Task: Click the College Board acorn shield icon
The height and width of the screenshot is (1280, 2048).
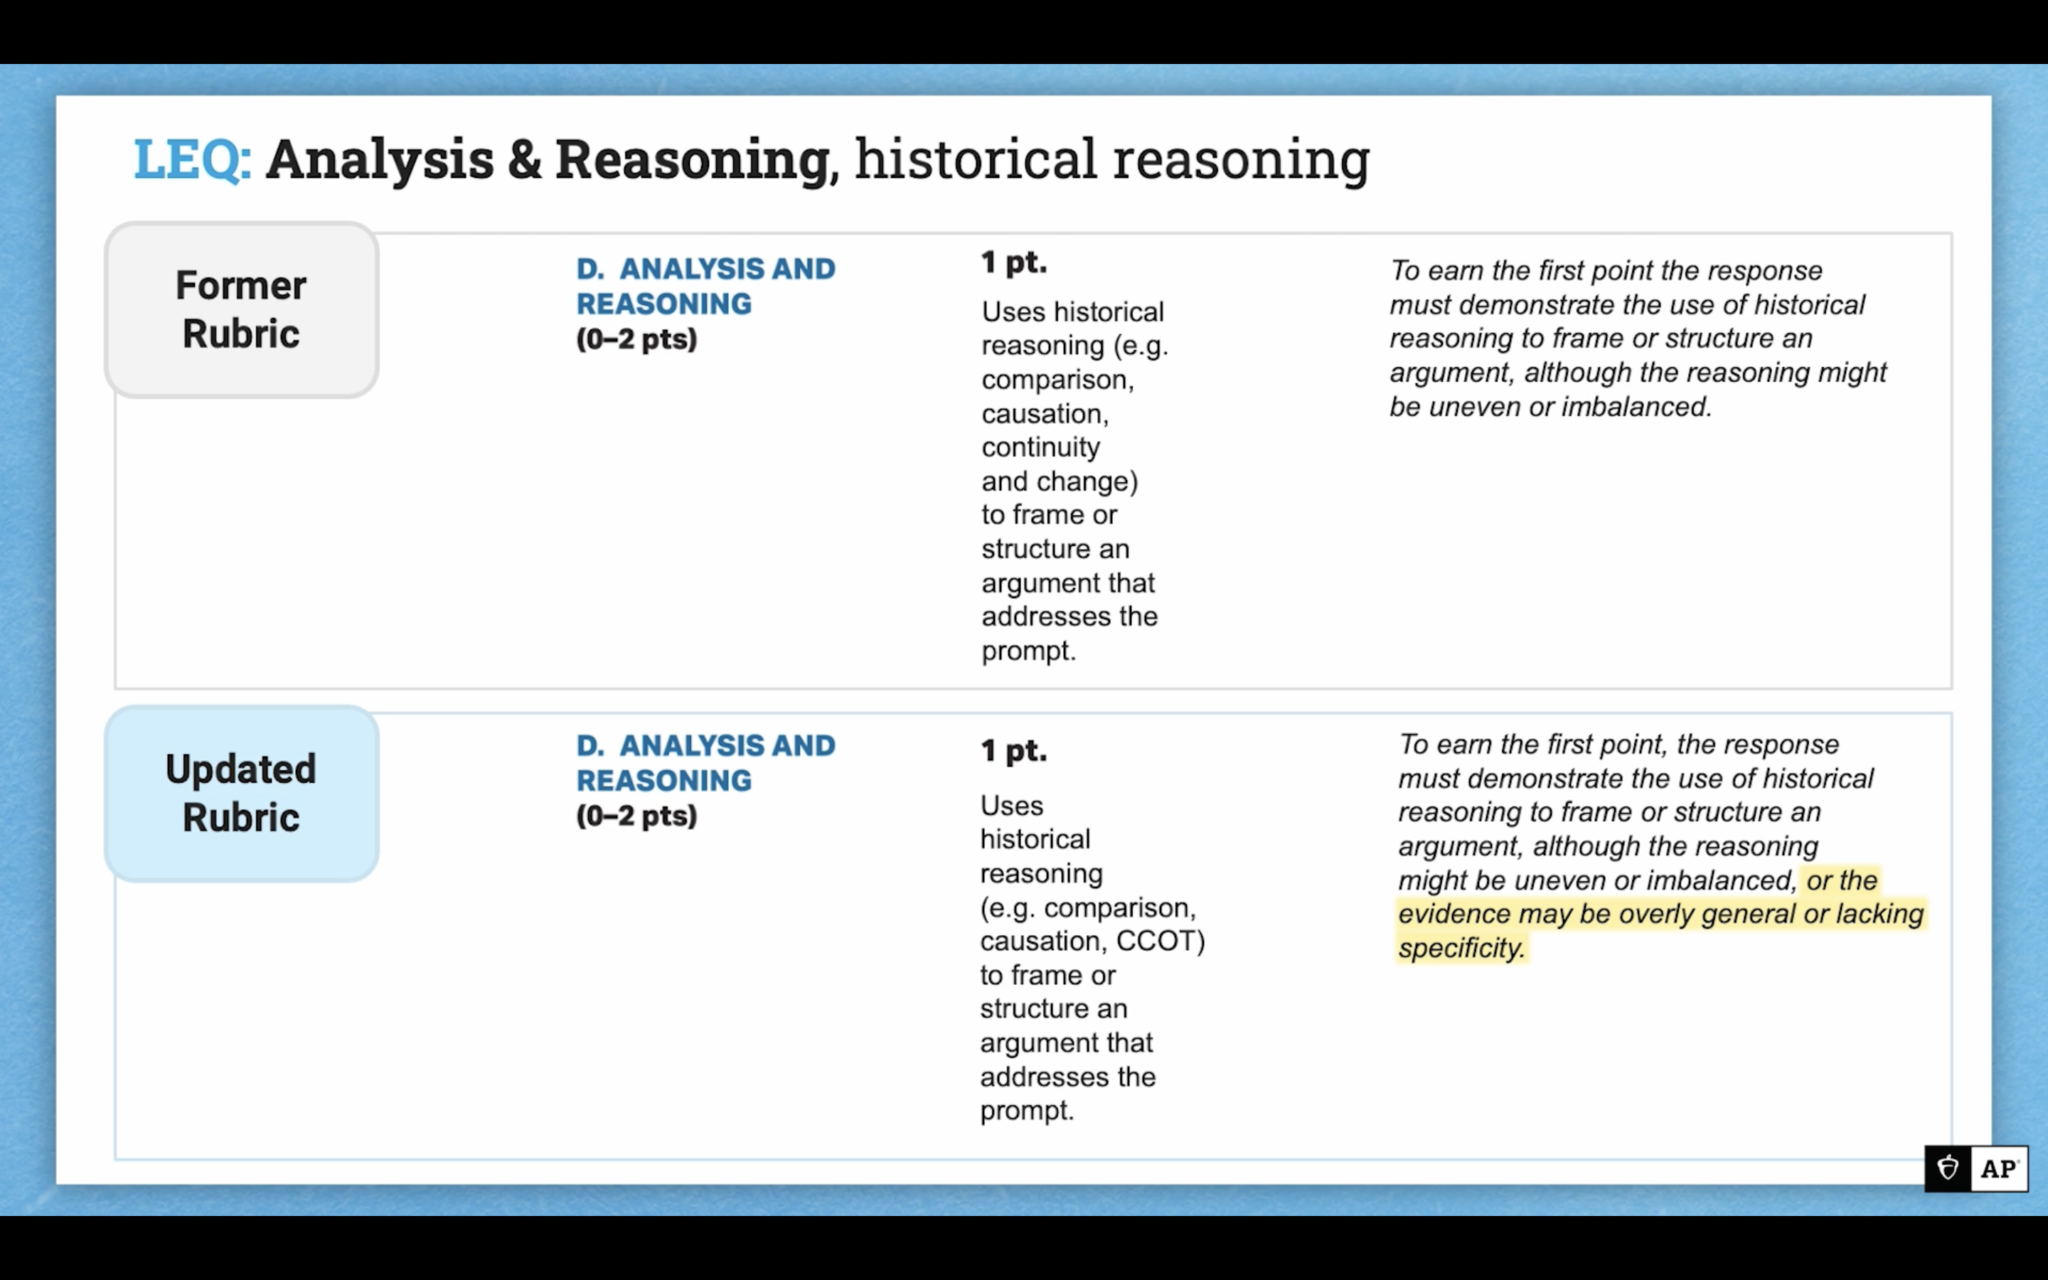Action: [x=1948, y=1168]
